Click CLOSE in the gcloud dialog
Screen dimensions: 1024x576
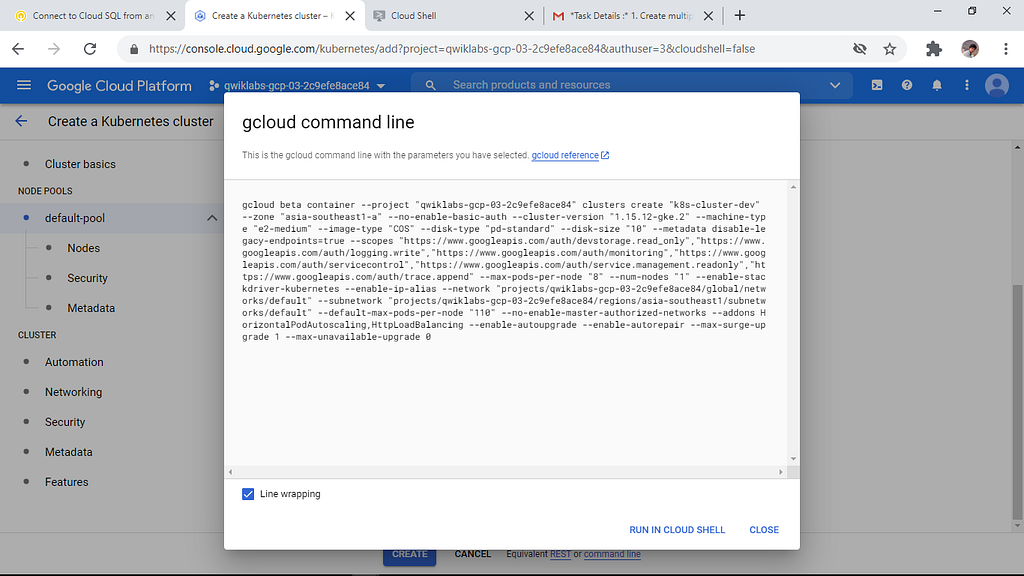click(x=764, y=530)
